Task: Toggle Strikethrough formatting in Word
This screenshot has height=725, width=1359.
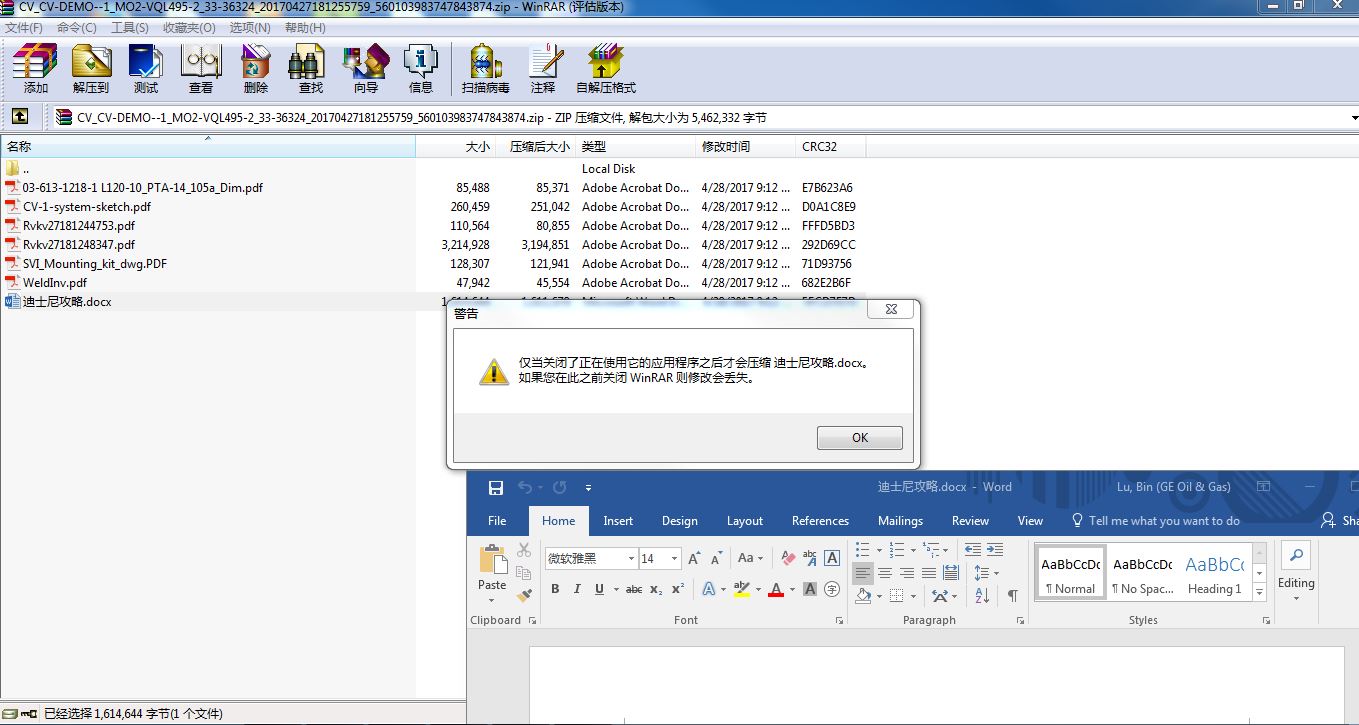Action: pos(633,589)
